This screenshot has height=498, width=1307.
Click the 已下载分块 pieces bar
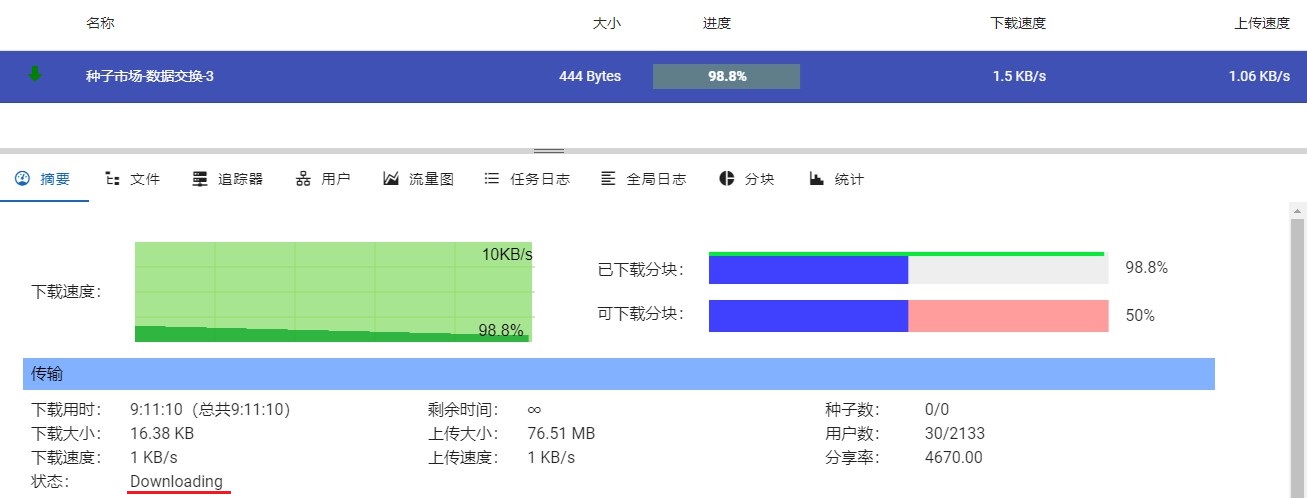coord(908,269)
